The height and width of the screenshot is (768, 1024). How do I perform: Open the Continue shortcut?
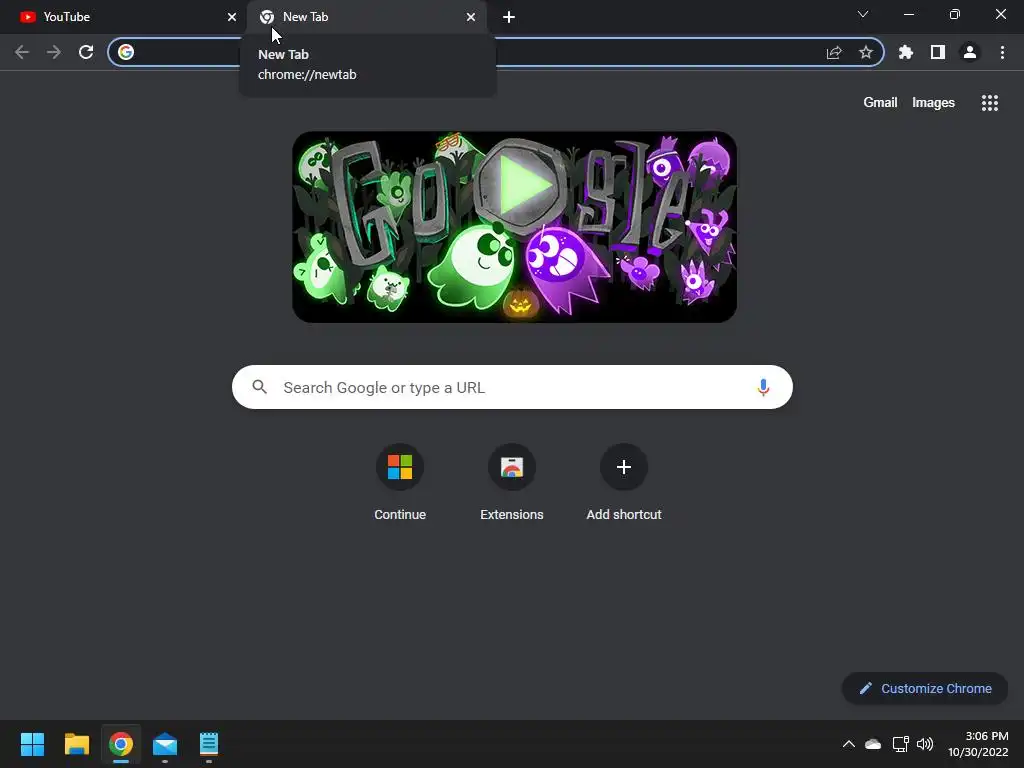pyautogui.click(x=400, y=483)
